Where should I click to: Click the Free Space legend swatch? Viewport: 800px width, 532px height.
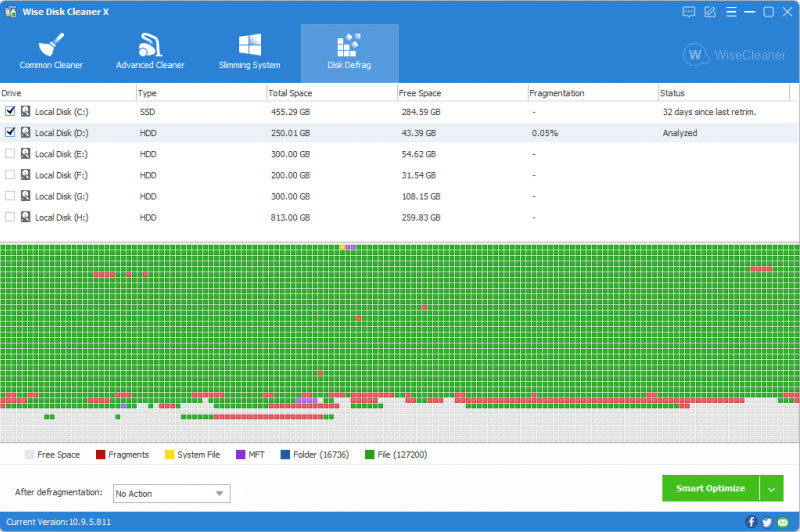coord(30,454)
